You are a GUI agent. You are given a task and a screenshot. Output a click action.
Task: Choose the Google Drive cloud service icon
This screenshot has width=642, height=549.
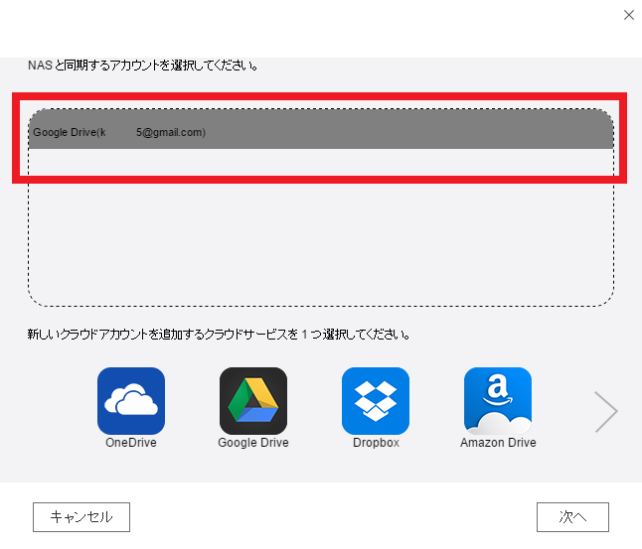pos(253,401)
